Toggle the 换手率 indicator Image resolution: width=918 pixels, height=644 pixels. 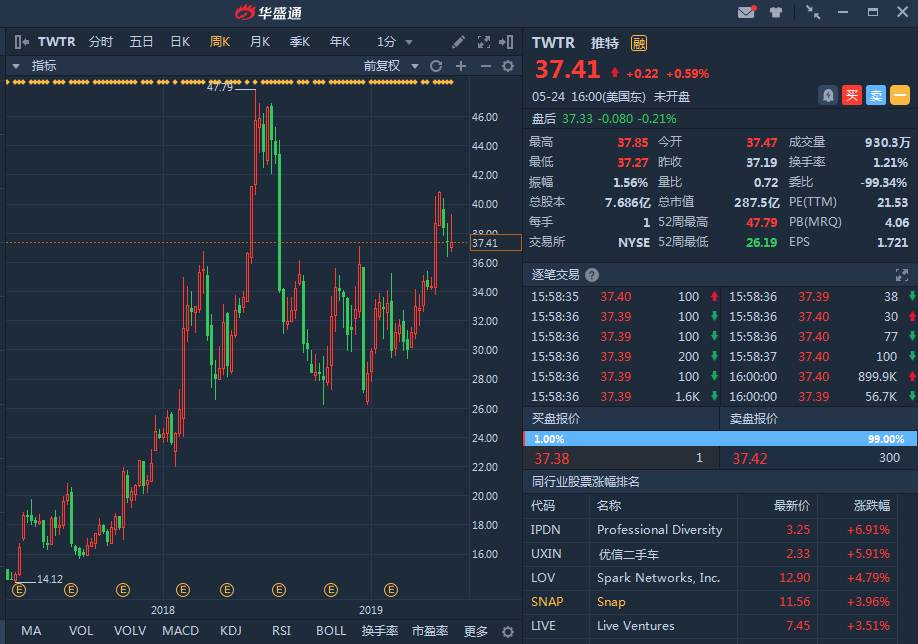tap(380, 631)
